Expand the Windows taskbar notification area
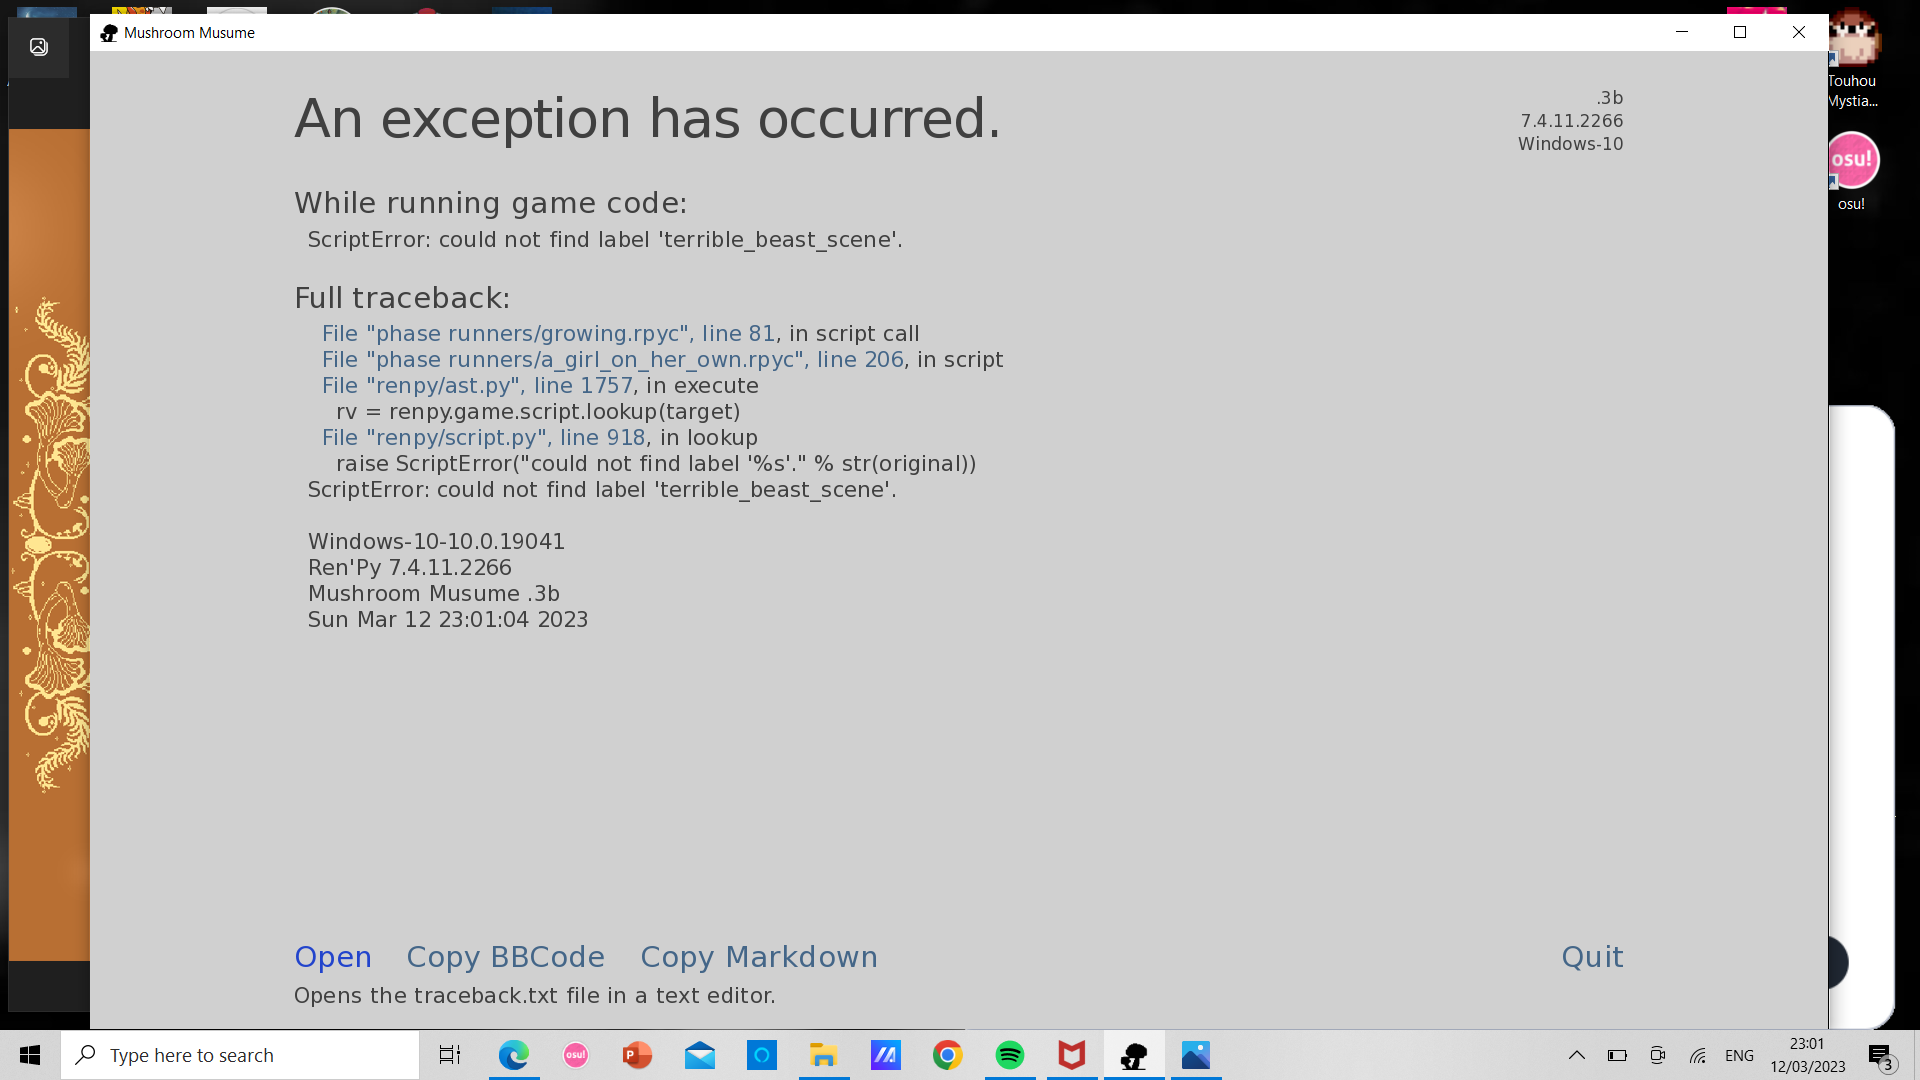This screenshot has height=1080, width=1920. pyautogui.click(x=1575, y=1055)
